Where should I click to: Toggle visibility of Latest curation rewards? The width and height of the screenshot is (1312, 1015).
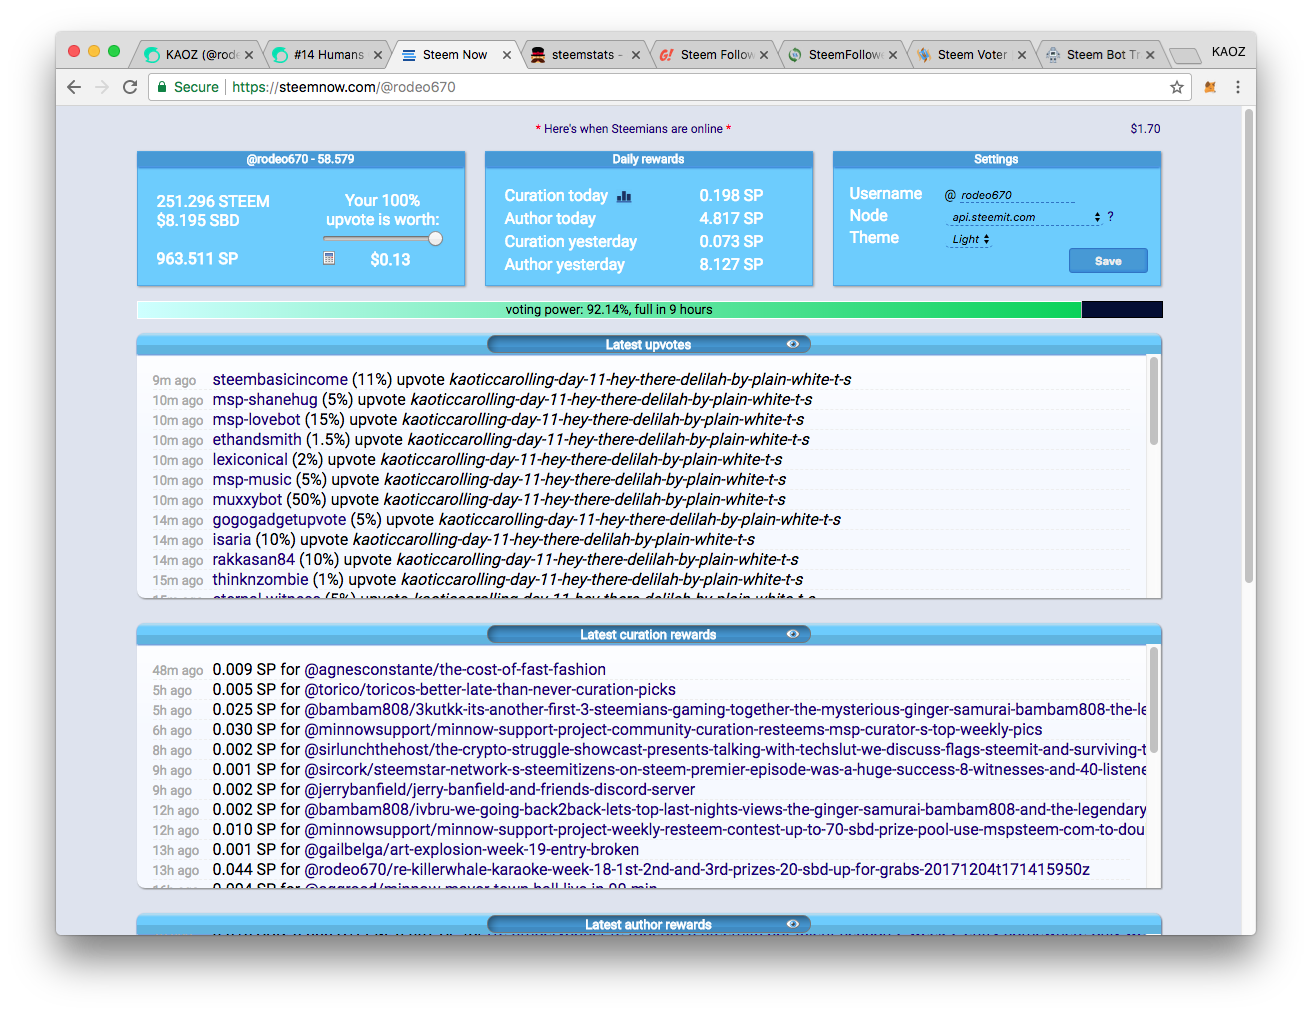pos(793,634)
